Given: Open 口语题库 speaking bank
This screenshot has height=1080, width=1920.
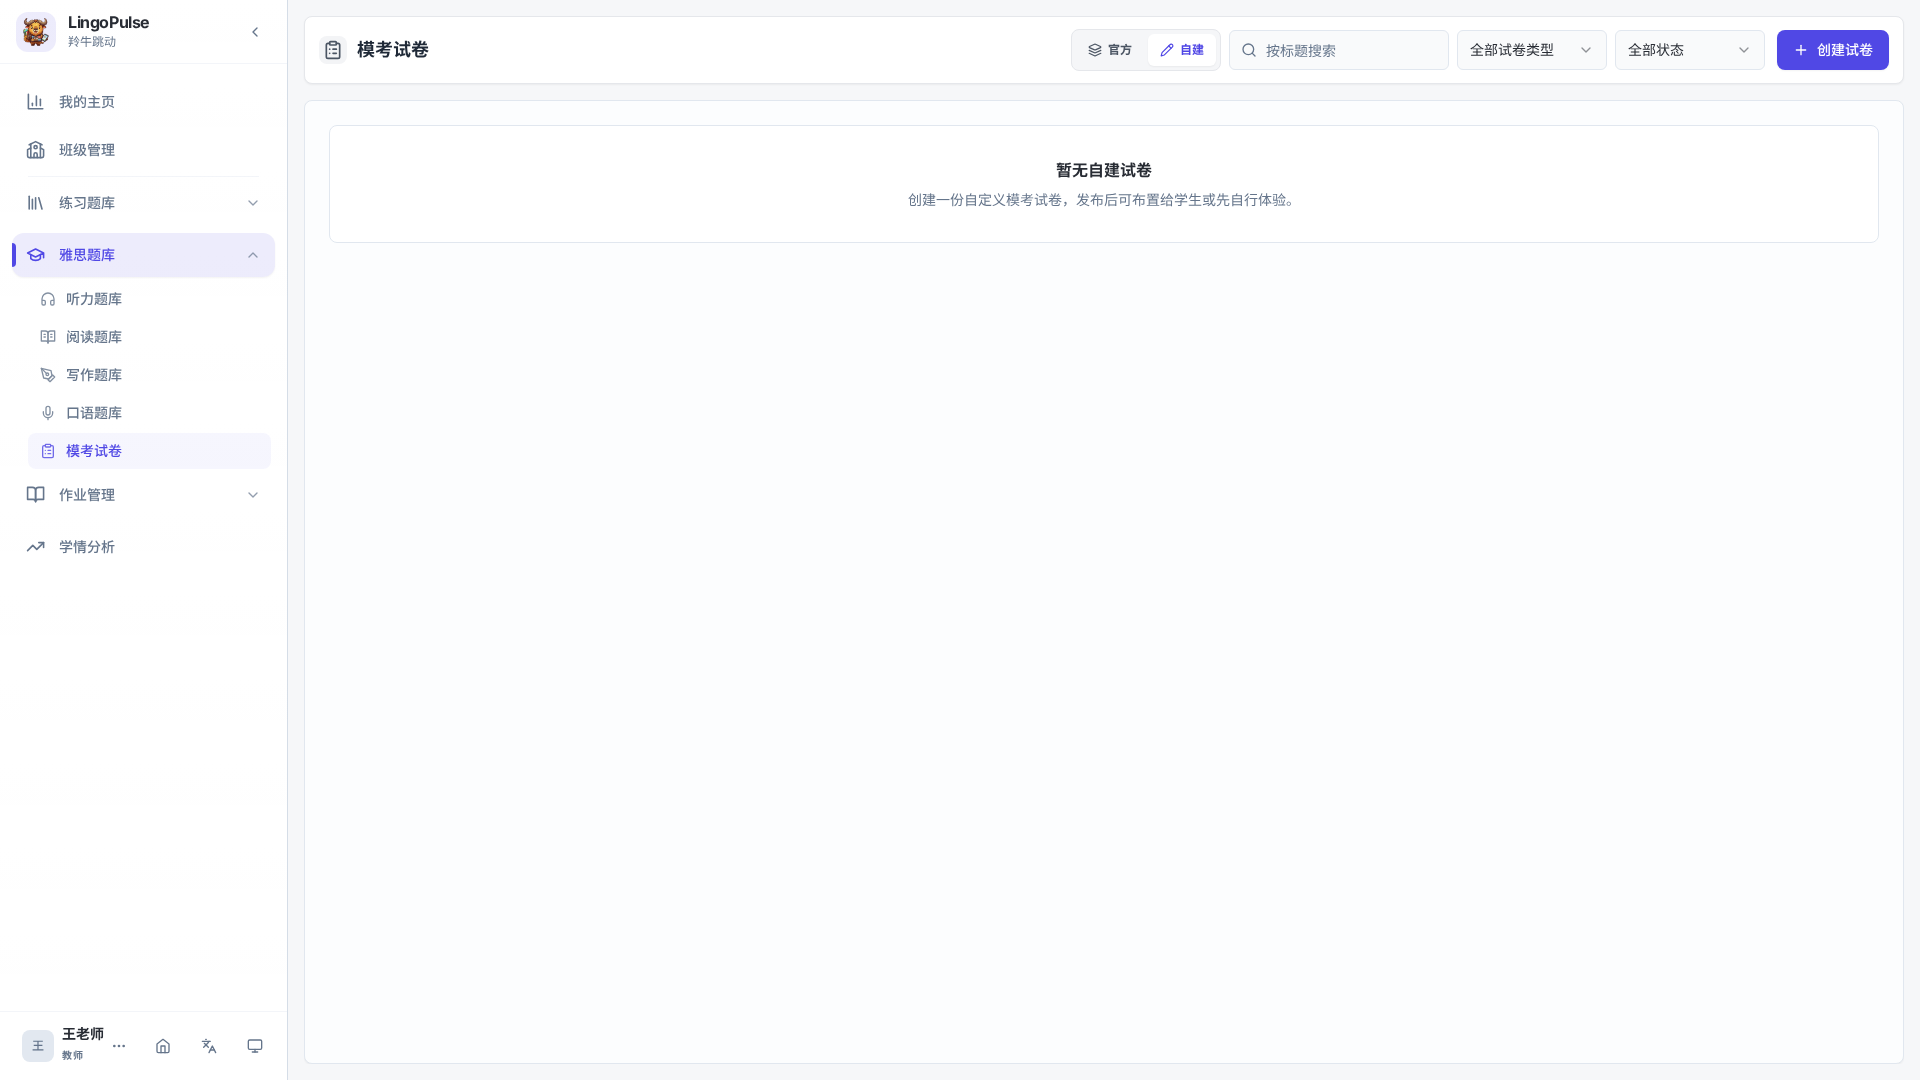Looking at the screenshot, I should coord(149,413).
